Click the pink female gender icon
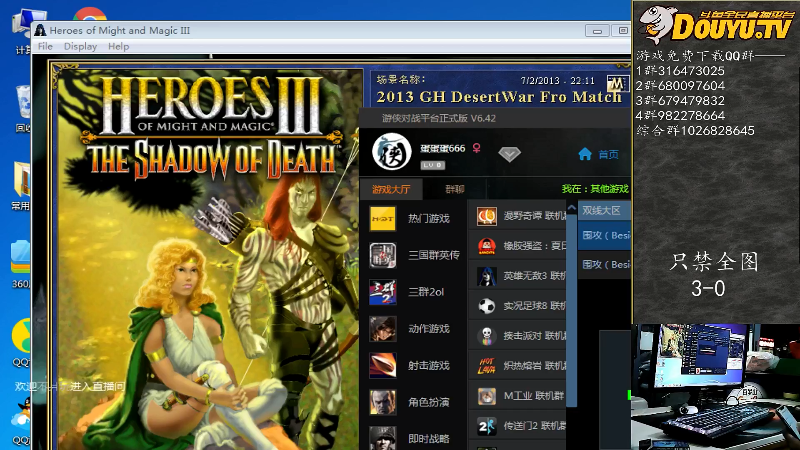 (x=477, y=148)
